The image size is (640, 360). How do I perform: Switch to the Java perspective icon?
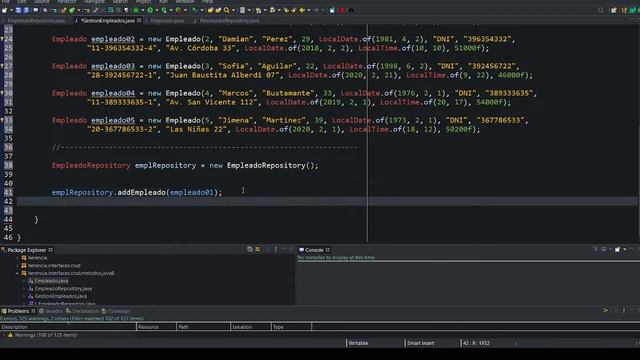pos(624,10)
